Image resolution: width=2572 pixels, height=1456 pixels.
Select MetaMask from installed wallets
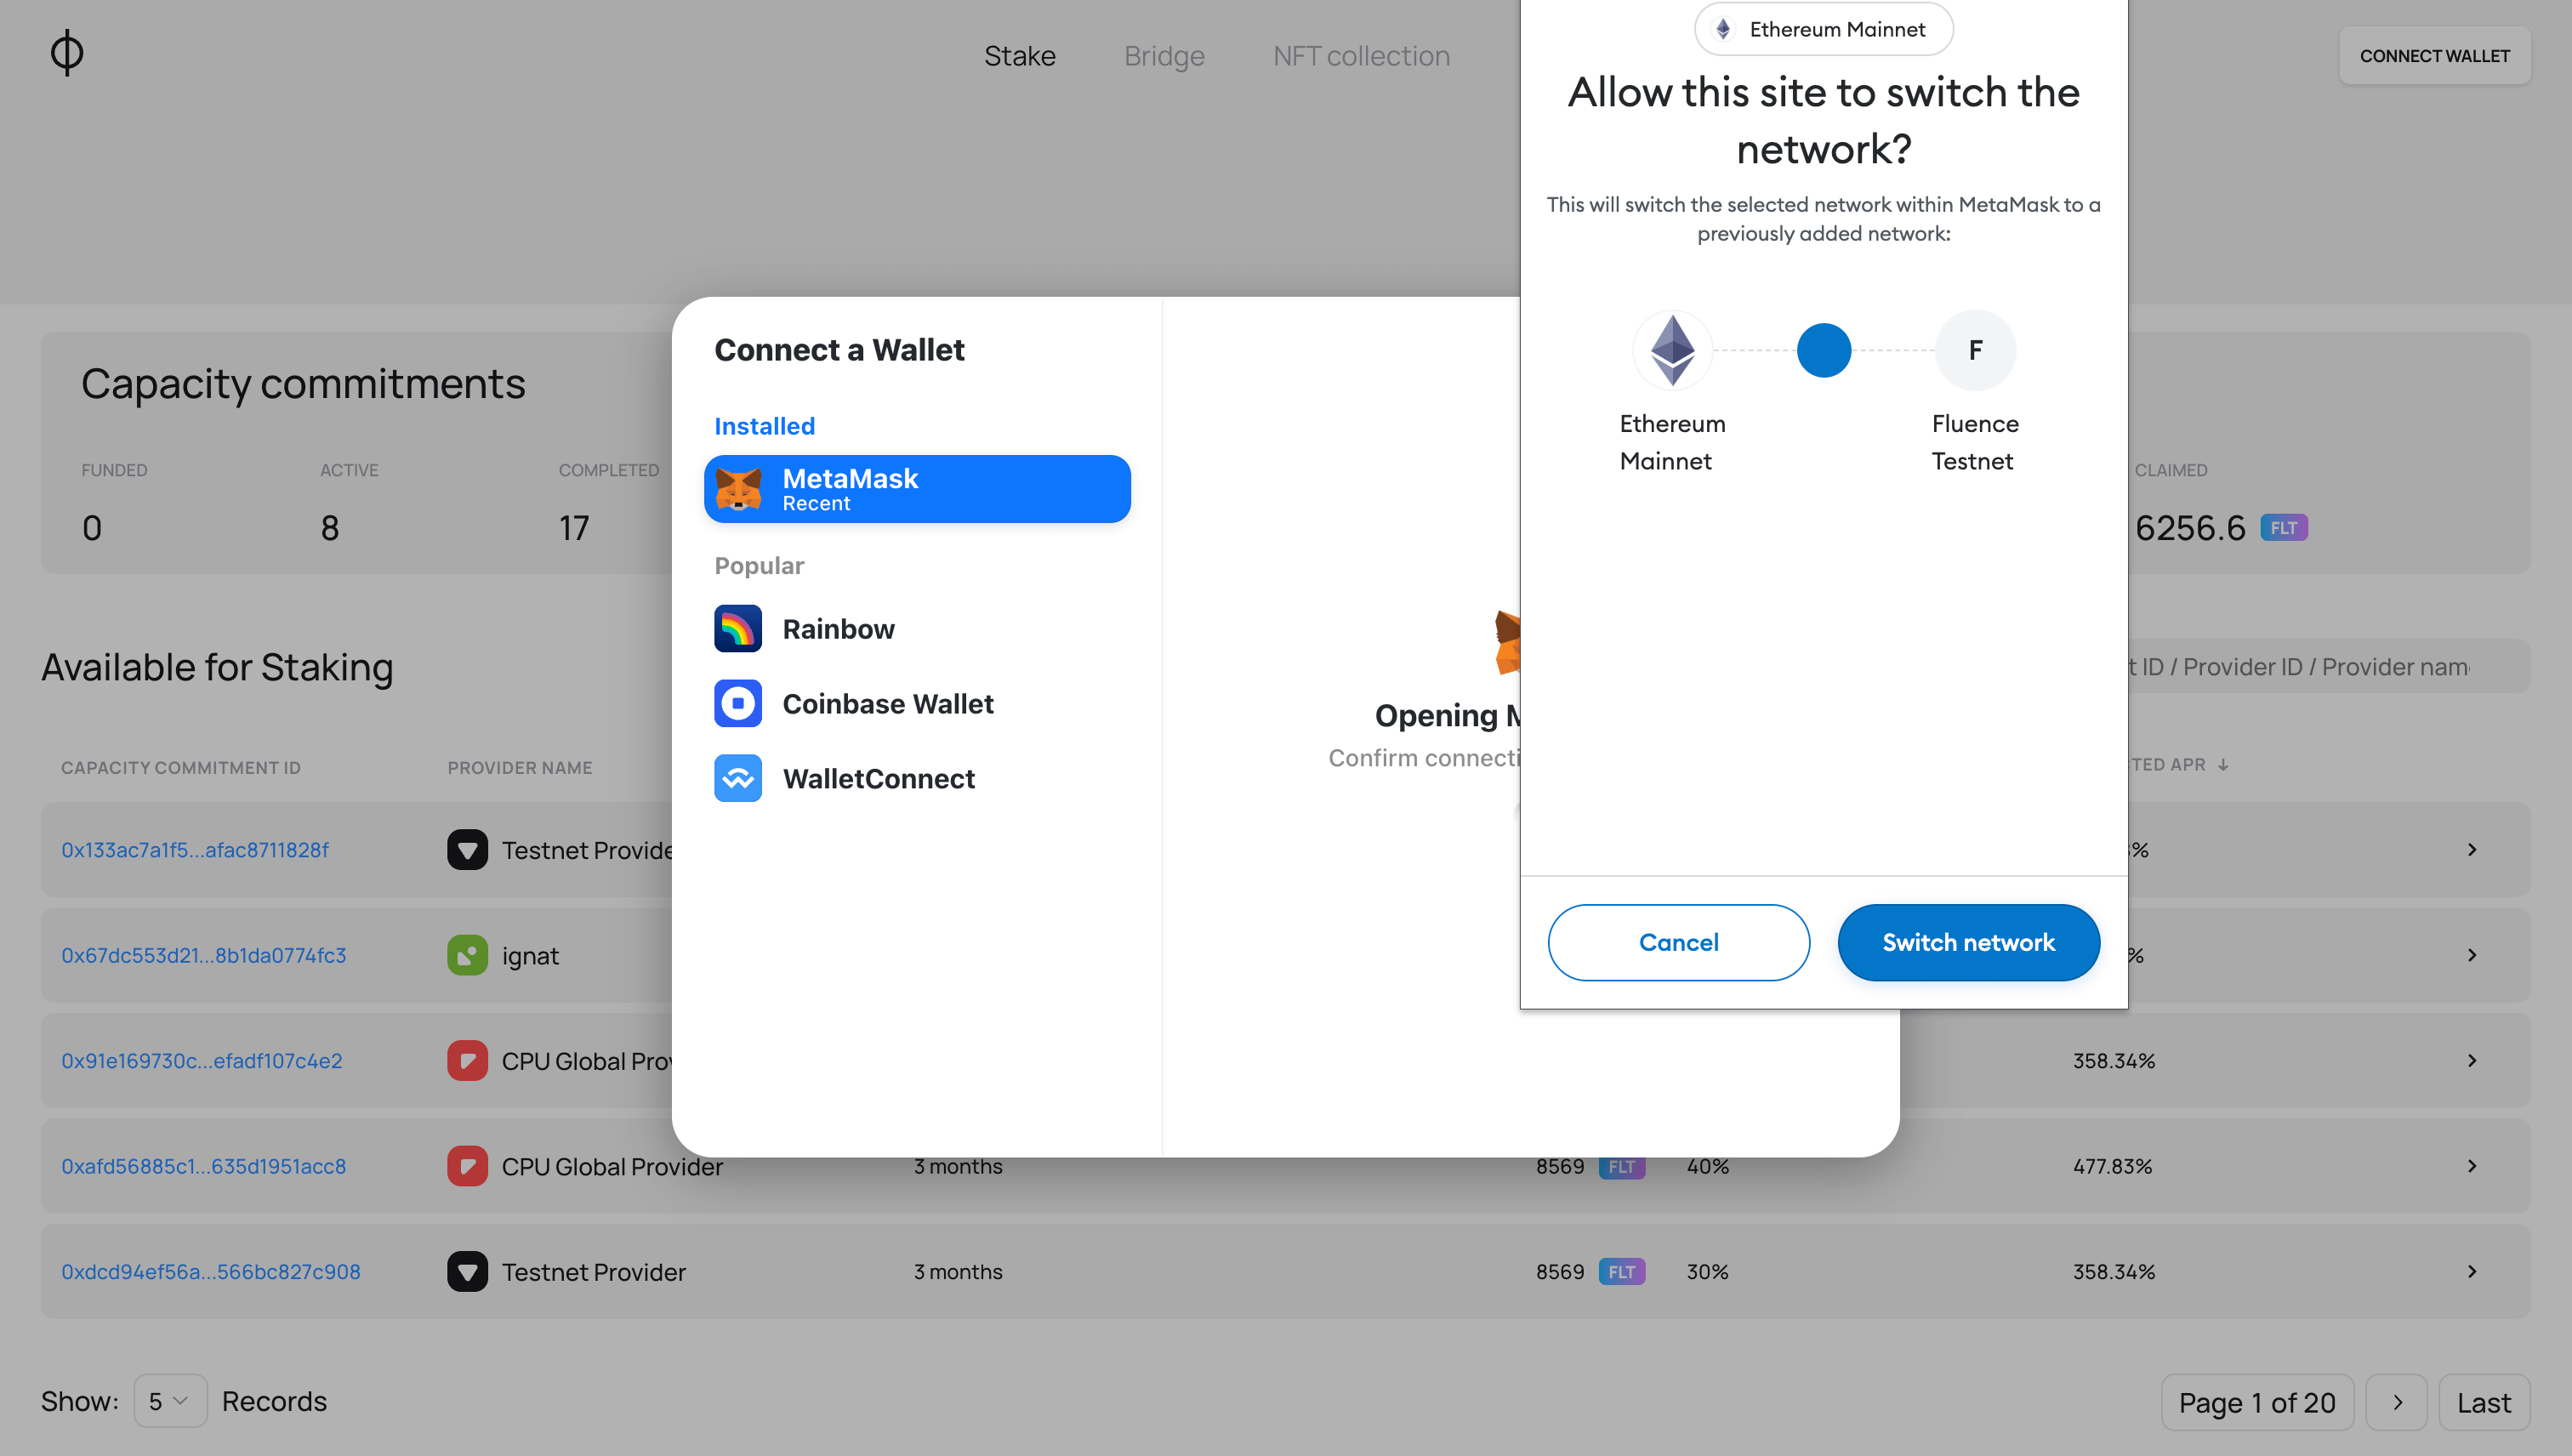[x=917, y=489]
